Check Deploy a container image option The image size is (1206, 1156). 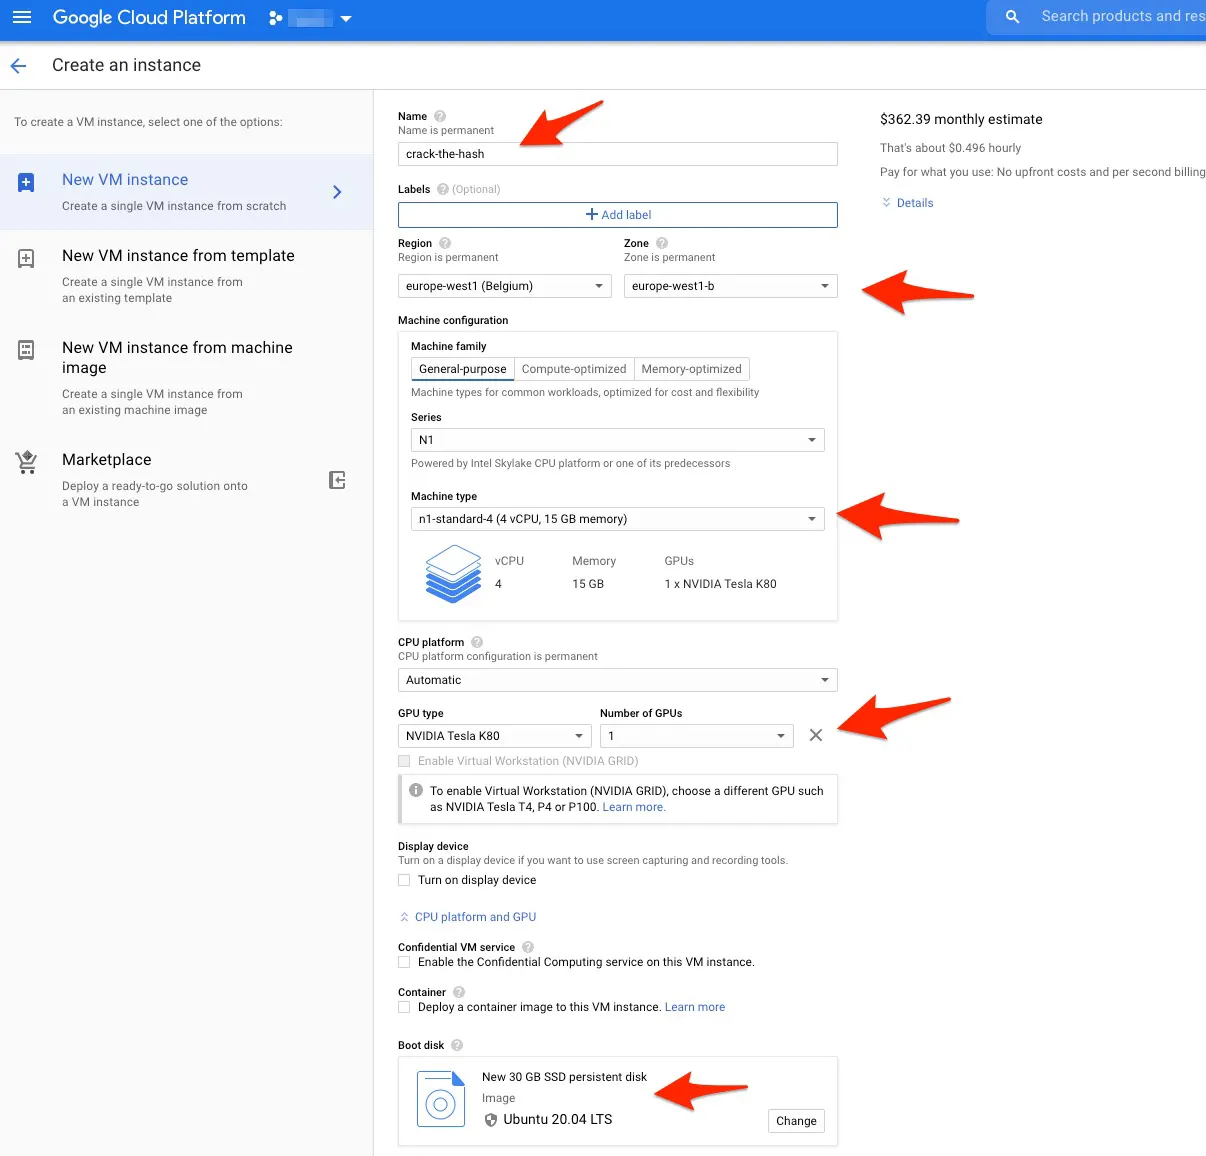click(404, 1007)
